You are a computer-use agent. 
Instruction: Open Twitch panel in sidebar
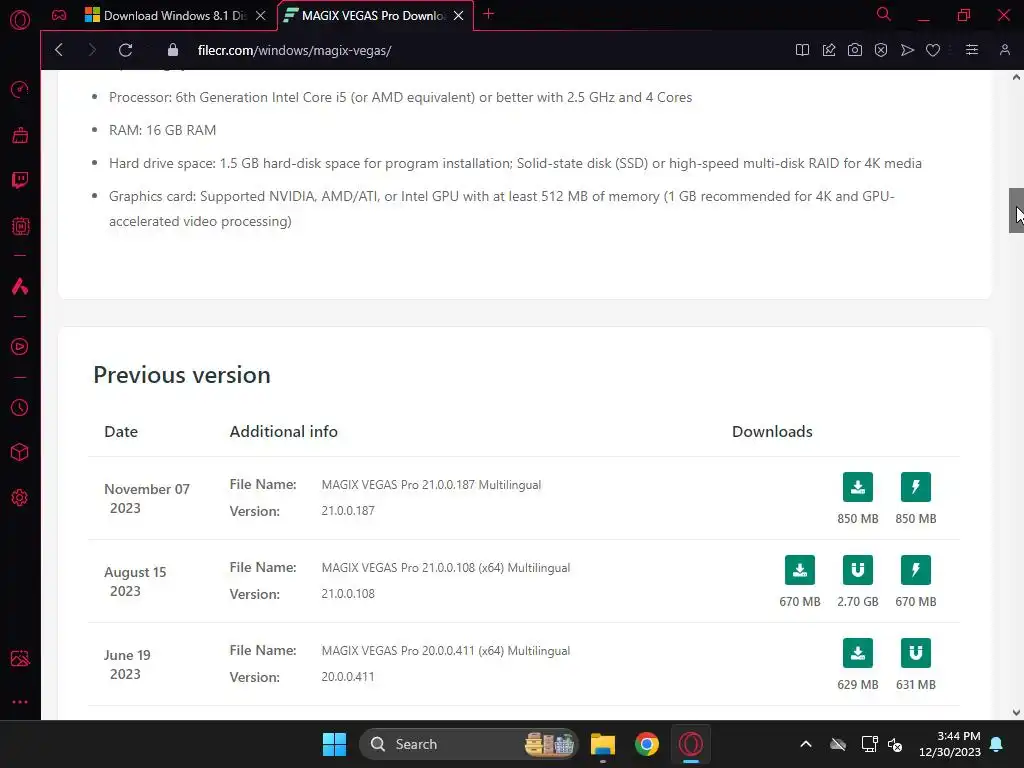[20, 180]
